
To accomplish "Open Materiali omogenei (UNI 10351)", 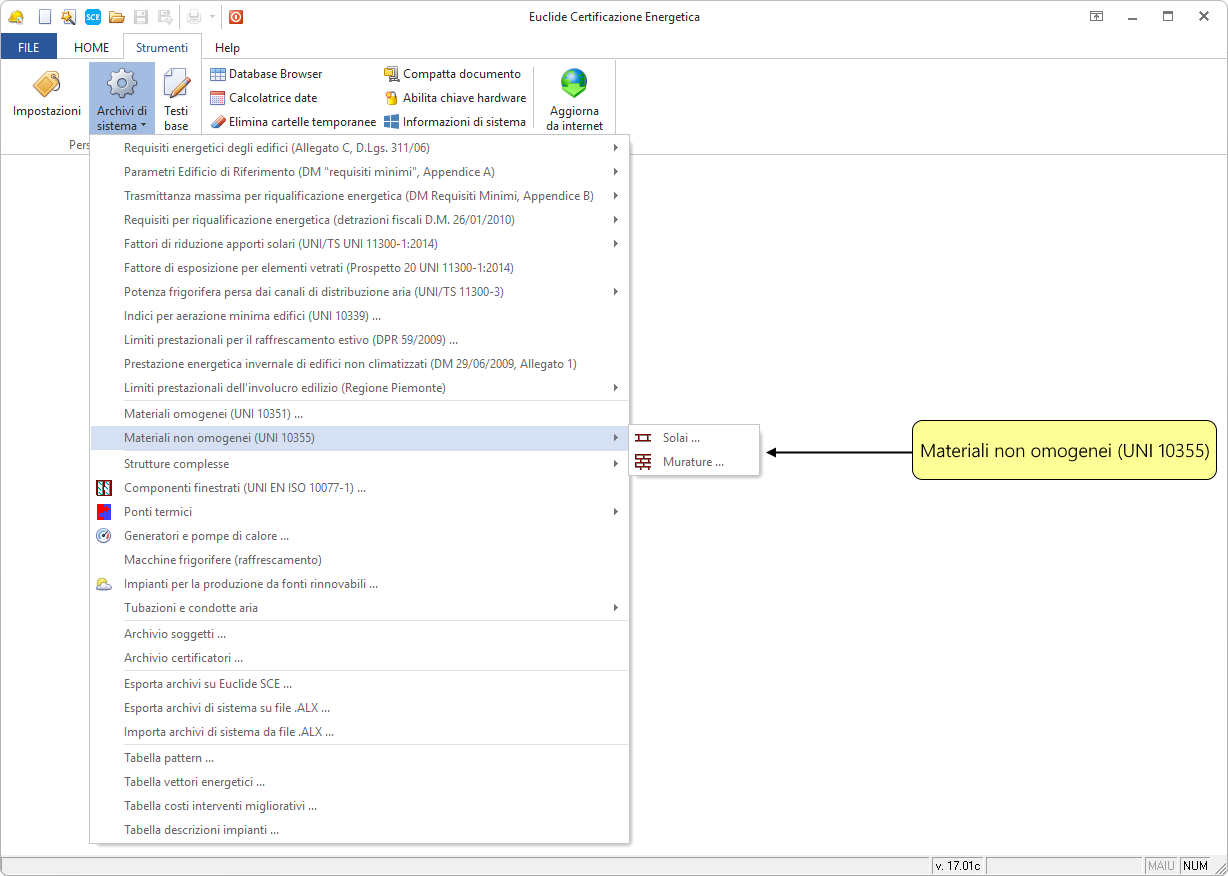I will [x=213, y=414].
